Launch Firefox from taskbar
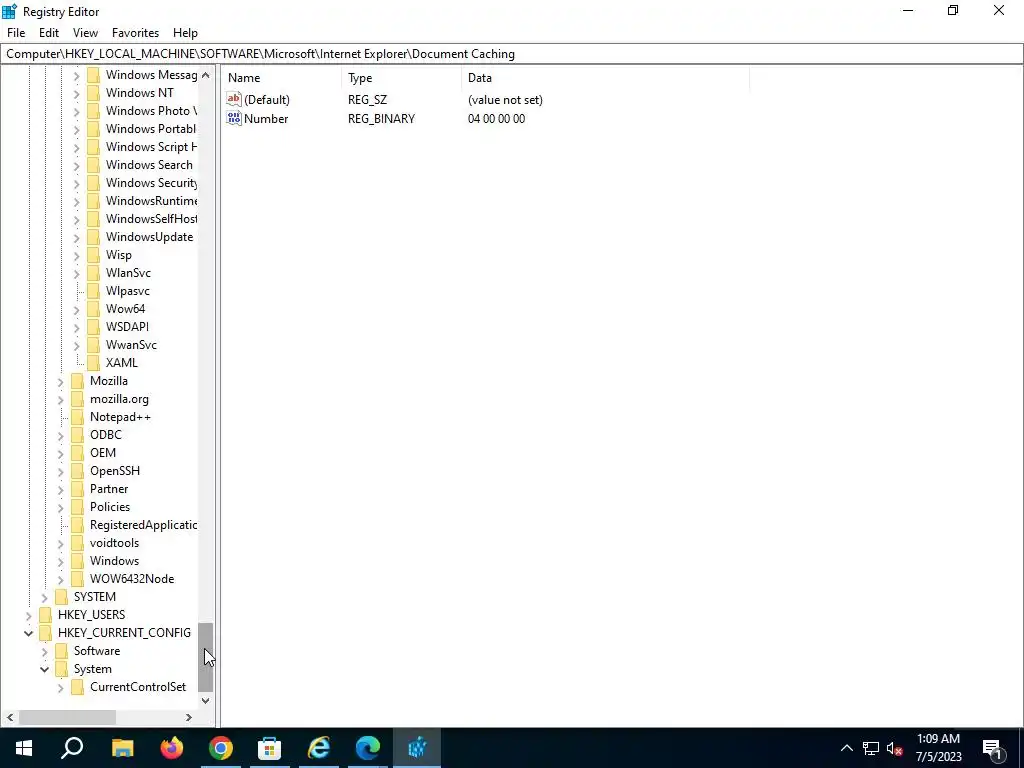This screenshot has height=768, width=1024. 172,748
